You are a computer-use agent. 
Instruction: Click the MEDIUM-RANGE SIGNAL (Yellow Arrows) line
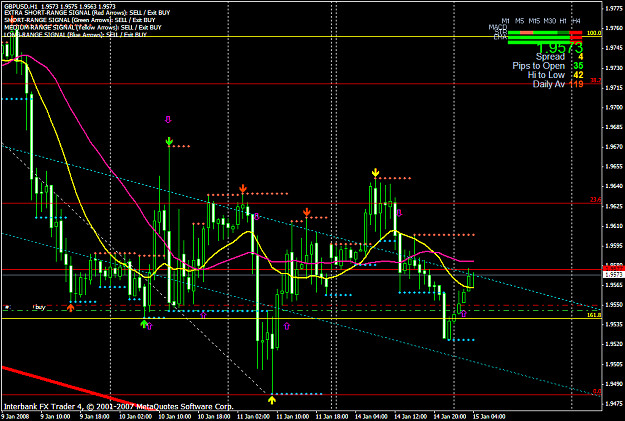click(83, 27)
